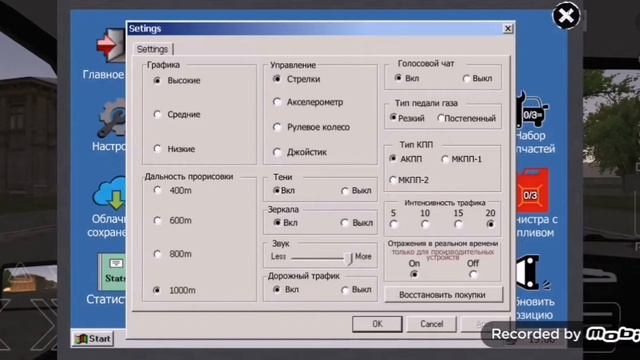The height and width of the screenshot is (360, 640).
Task: Turn real-time reflections Off
Action: click(x=473, y=275)
